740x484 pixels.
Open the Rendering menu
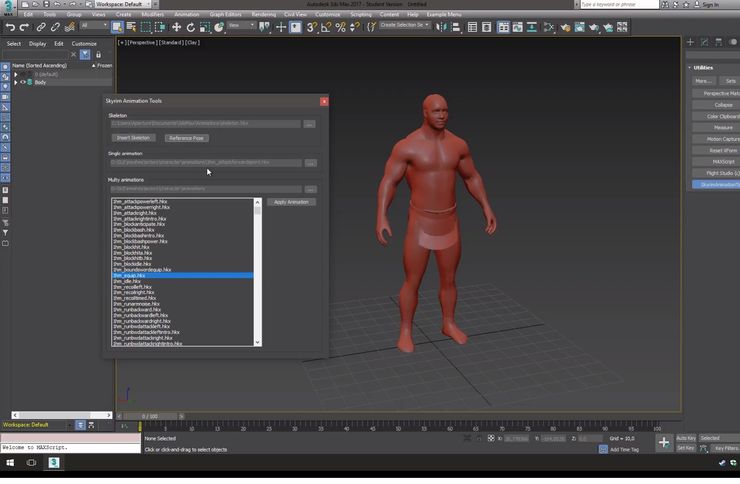264,15
